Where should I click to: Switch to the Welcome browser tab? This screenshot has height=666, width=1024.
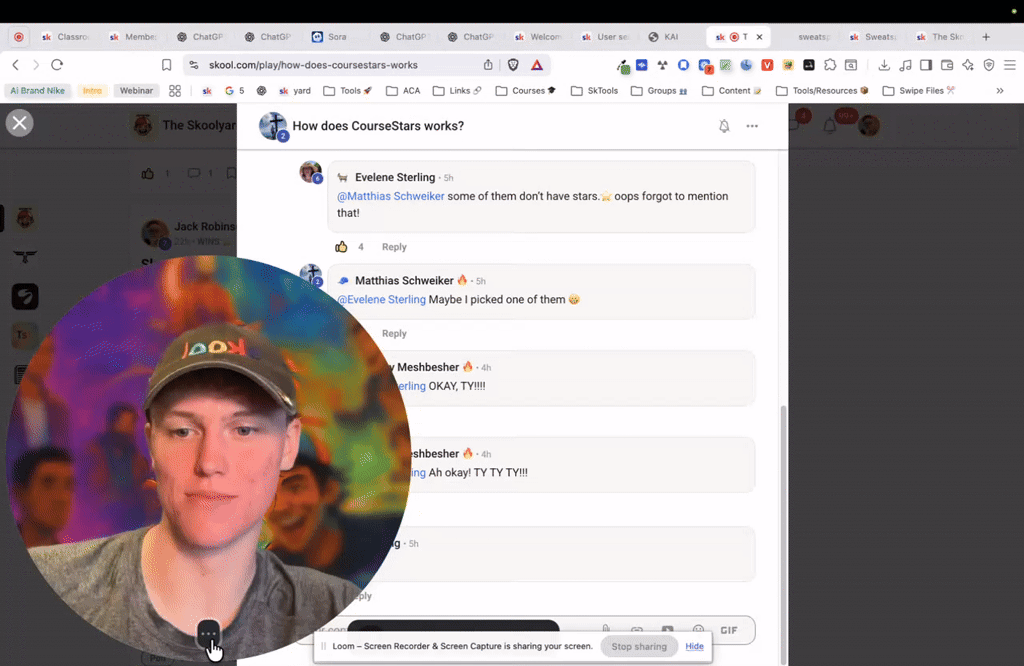click(538, 37)
